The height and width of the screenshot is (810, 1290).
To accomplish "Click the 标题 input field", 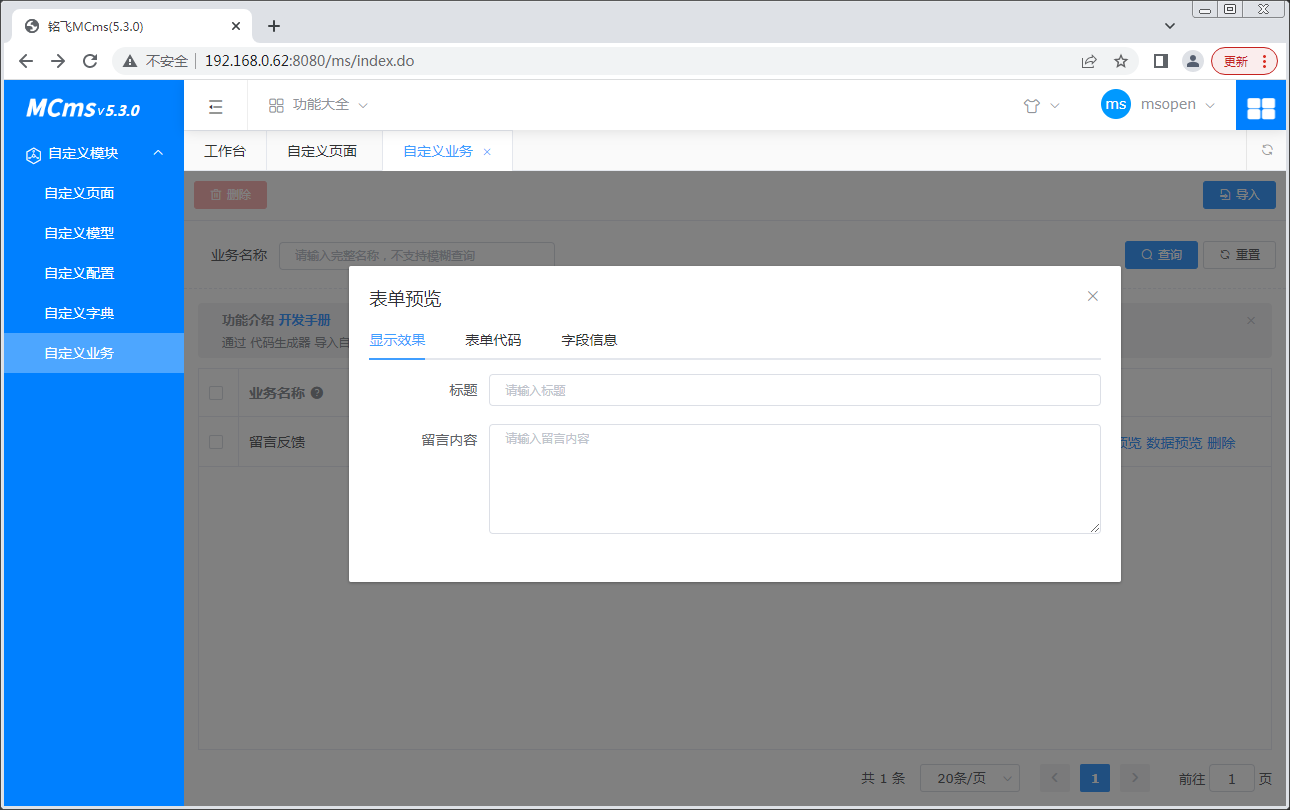I will click(794, 390).
